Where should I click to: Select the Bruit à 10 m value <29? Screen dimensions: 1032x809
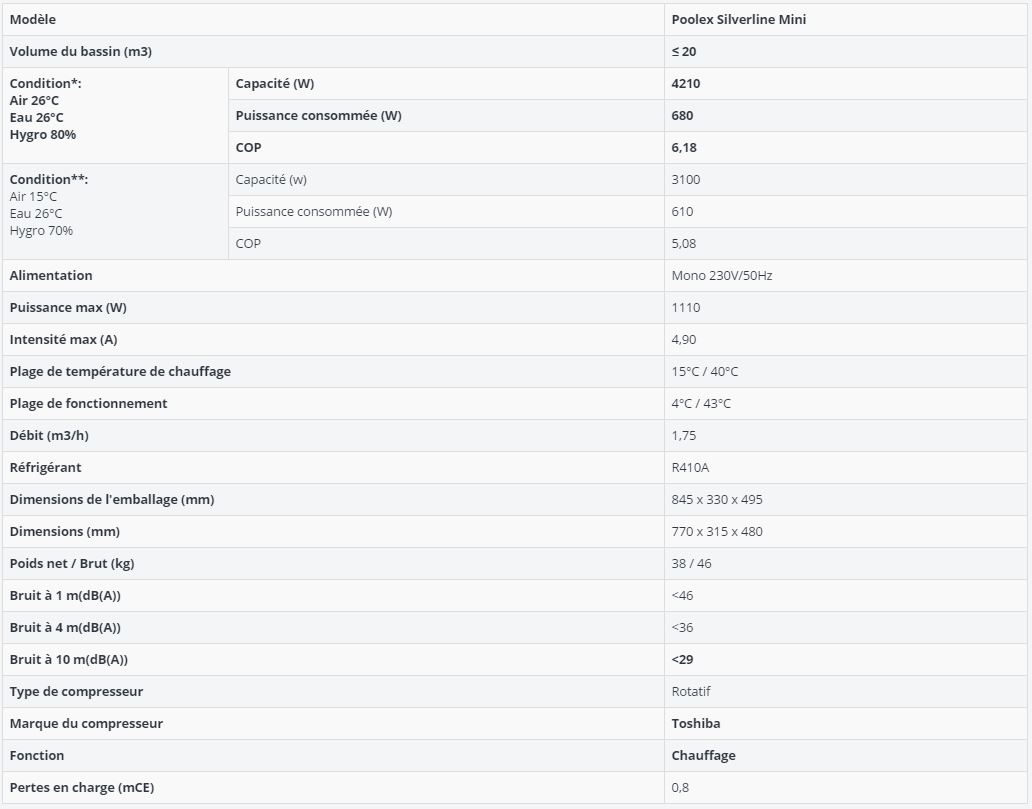pyautogui.click(x=683, y=660)
